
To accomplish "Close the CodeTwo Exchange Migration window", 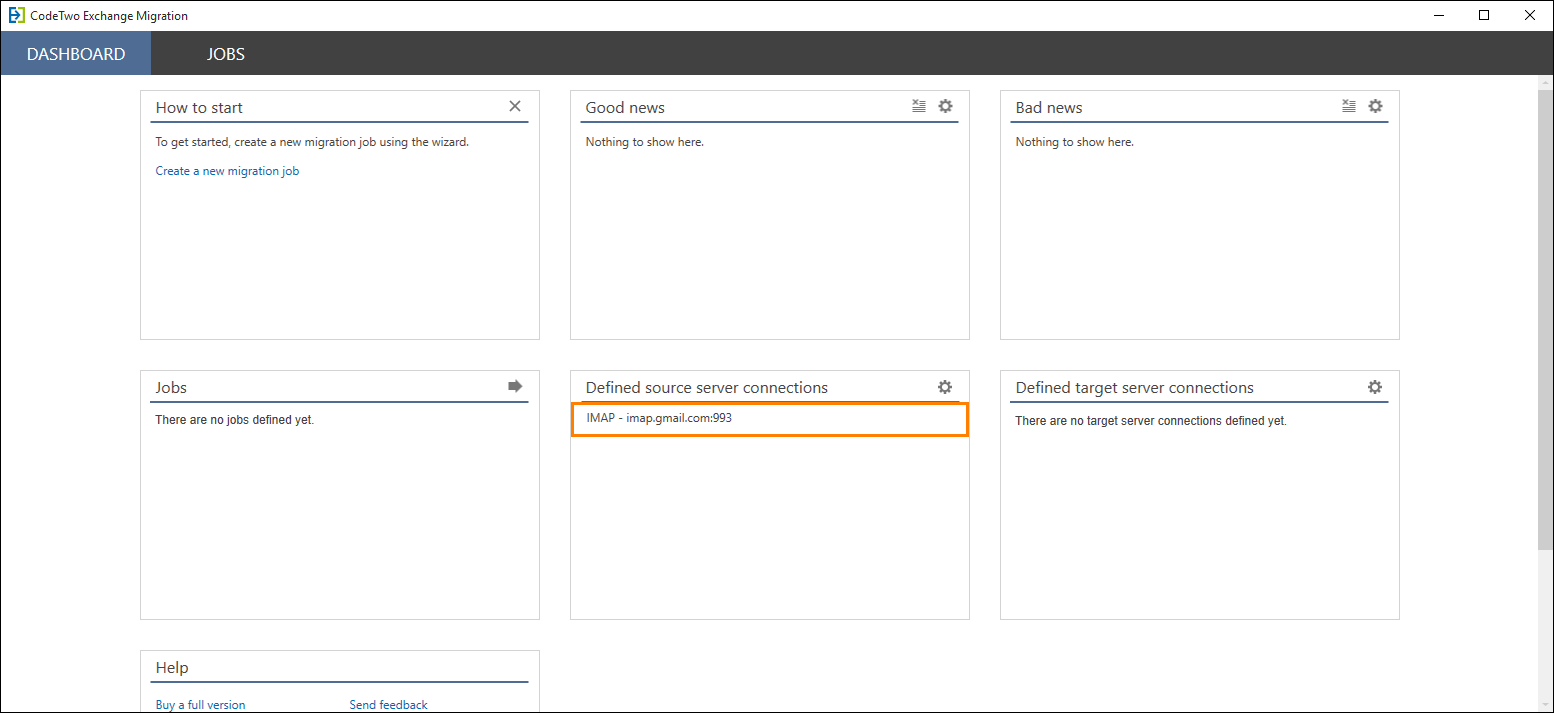I will [1530, 15].
